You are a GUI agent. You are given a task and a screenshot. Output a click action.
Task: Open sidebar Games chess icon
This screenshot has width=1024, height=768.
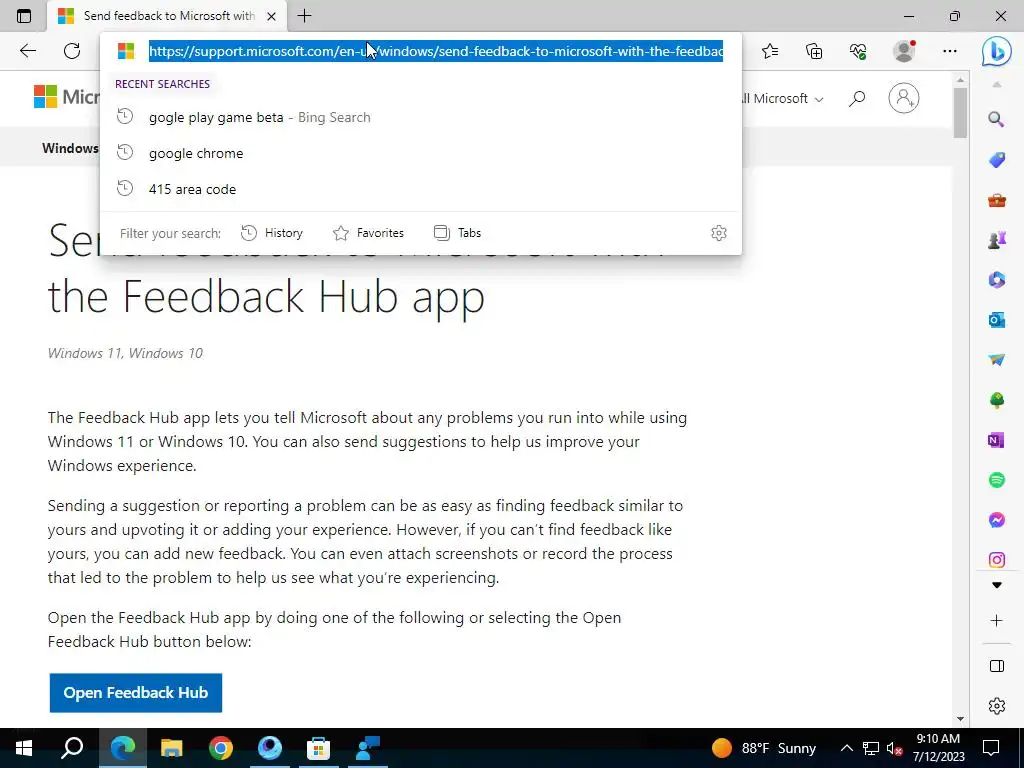(x=997, y=240)
